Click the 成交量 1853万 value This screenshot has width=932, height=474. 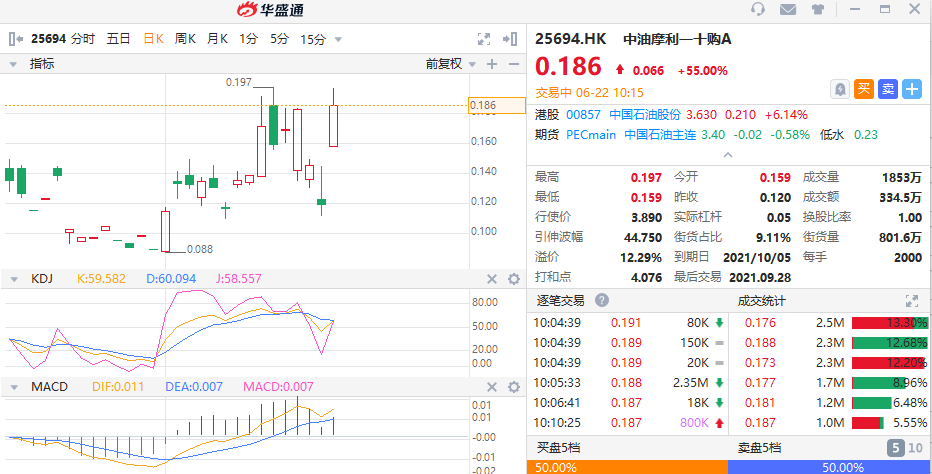point(902,177)
